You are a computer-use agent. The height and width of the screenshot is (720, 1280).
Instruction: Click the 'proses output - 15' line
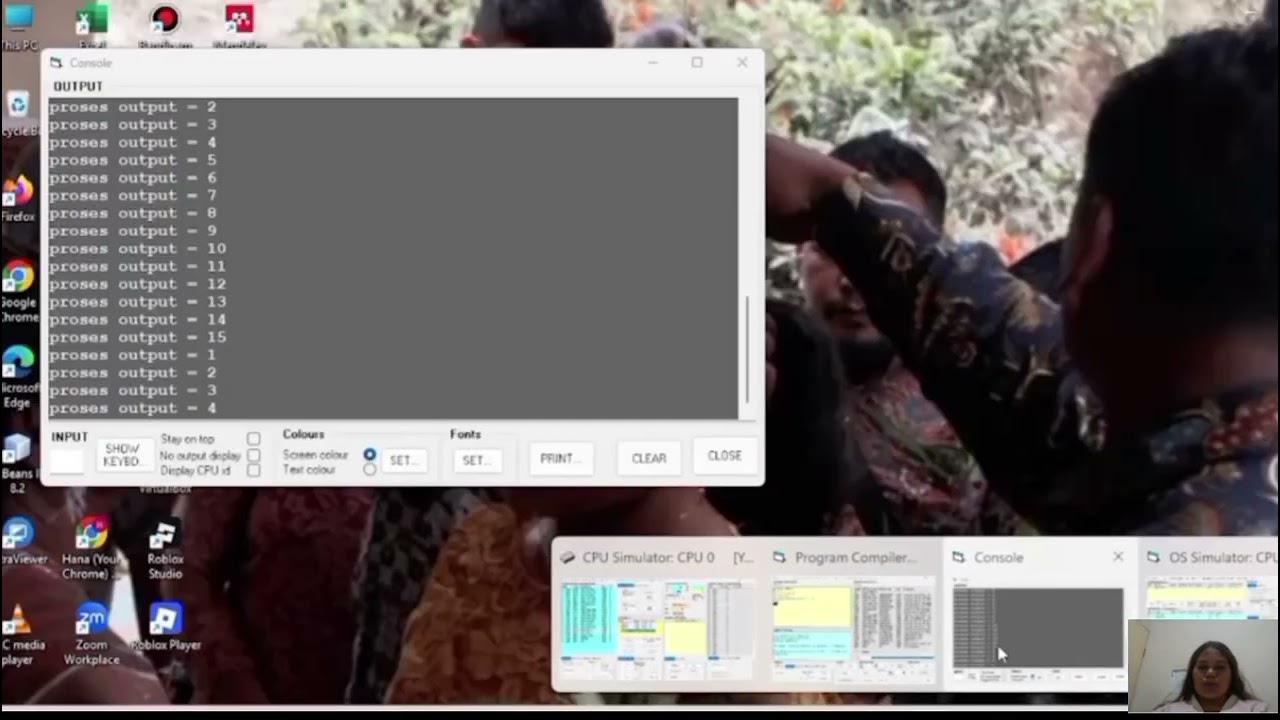click(x=137, y=337)
